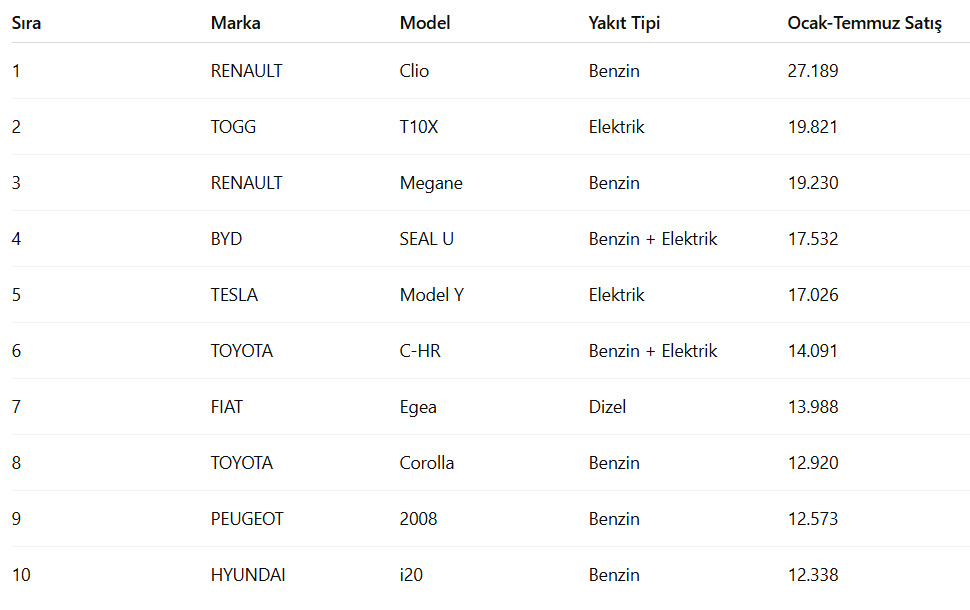
Task: Click the PEUGEOT brand cell
Action: coord(247,519)
